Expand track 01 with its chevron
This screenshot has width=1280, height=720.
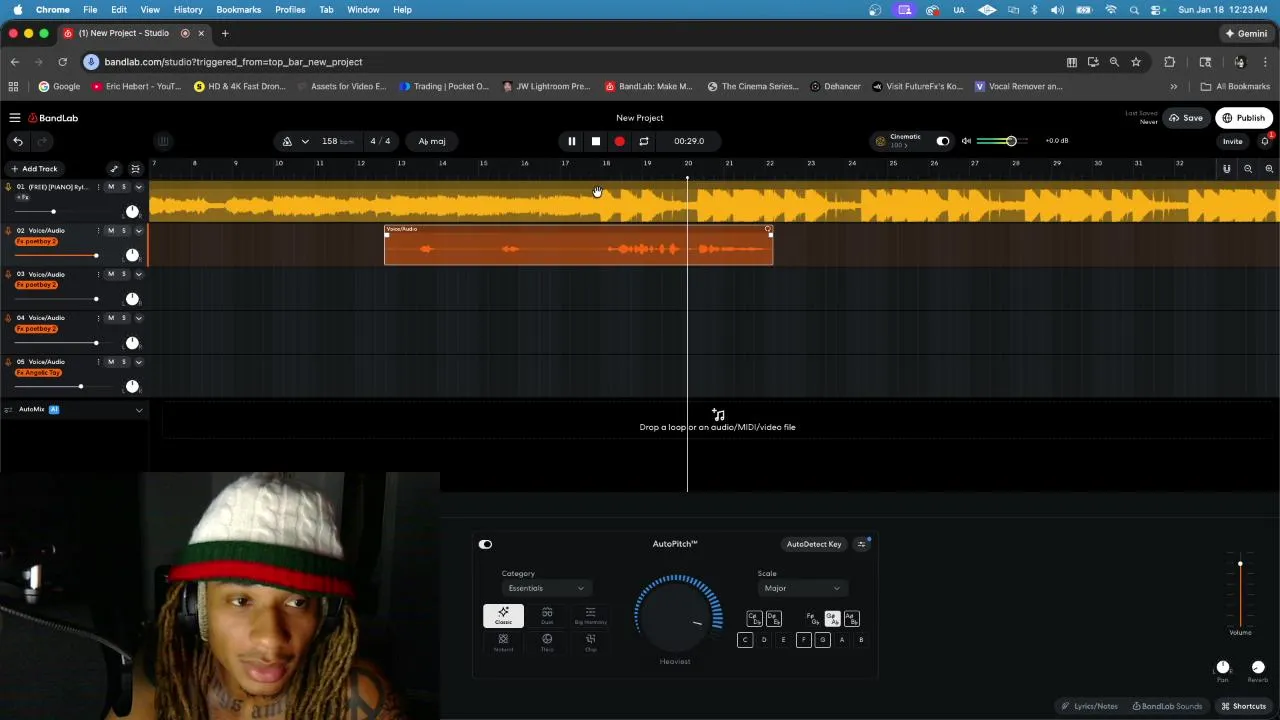click(139, 187)
